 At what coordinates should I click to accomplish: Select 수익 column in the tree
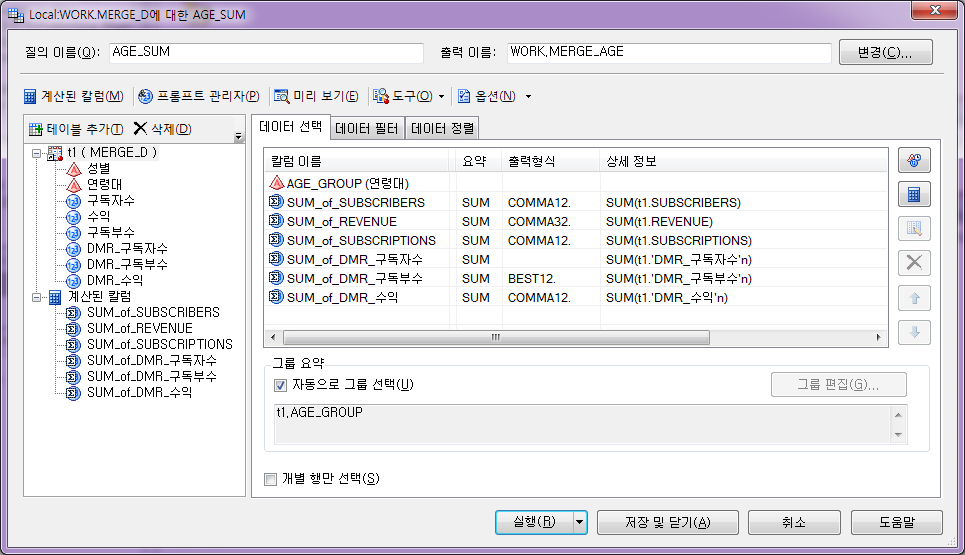tap(98, 217)
